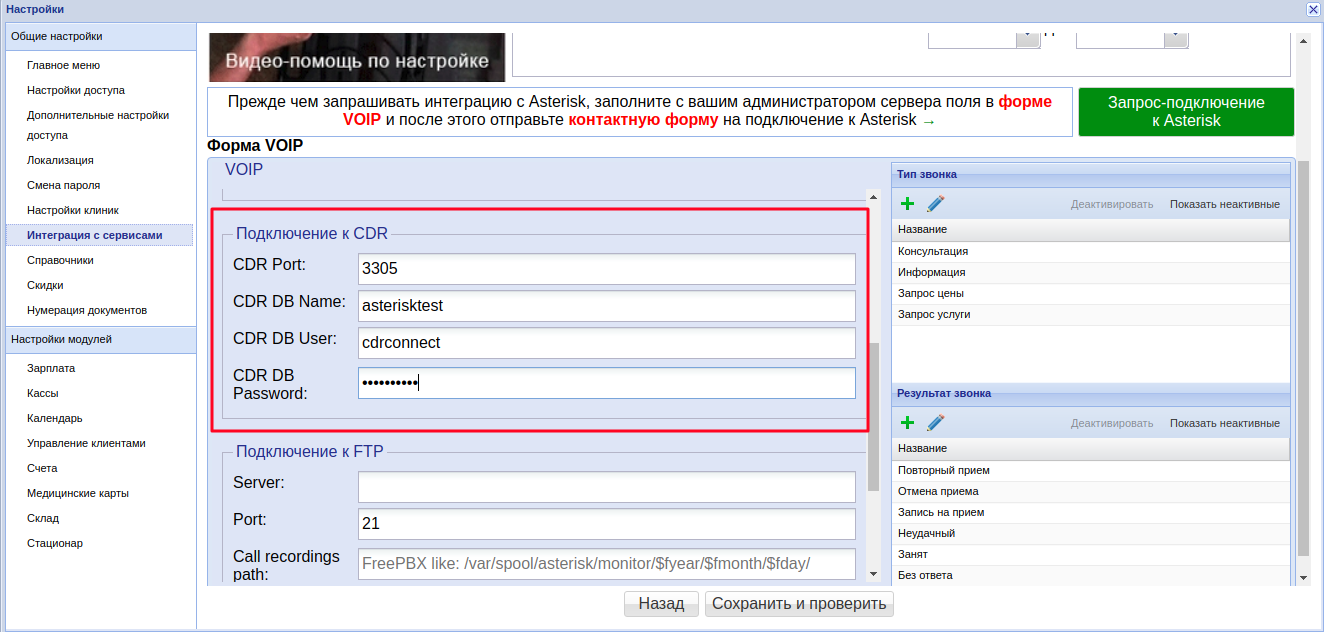
Task: Select Запрос цены call type row
Action: (1091, 293)
